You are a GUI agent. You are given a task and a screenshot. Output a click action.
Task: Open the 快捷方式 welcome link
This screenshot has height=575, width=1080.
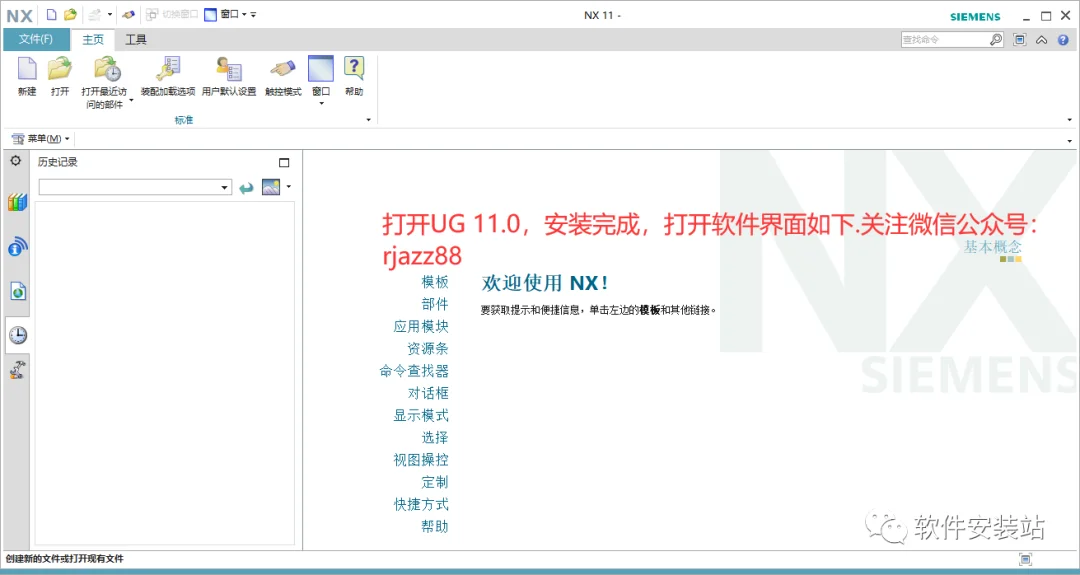tap(421, 504)
